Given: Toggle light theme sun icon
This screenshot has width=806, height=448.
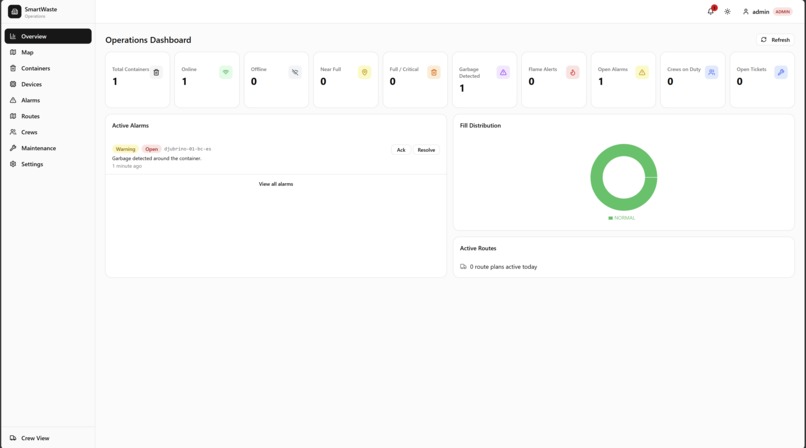Looking at the screenshot, I should (x=727, y=11).
